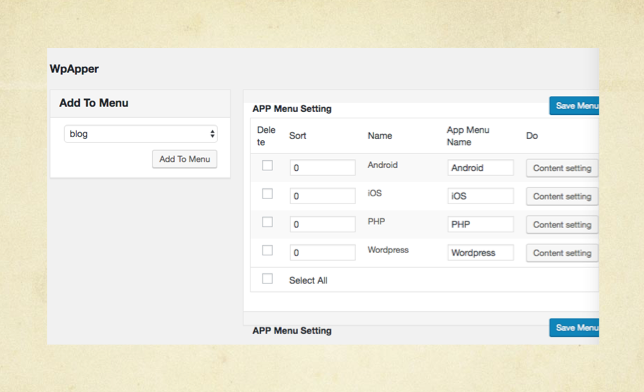
Task: Click the App Menu Name column header
Action: [468, 136]
